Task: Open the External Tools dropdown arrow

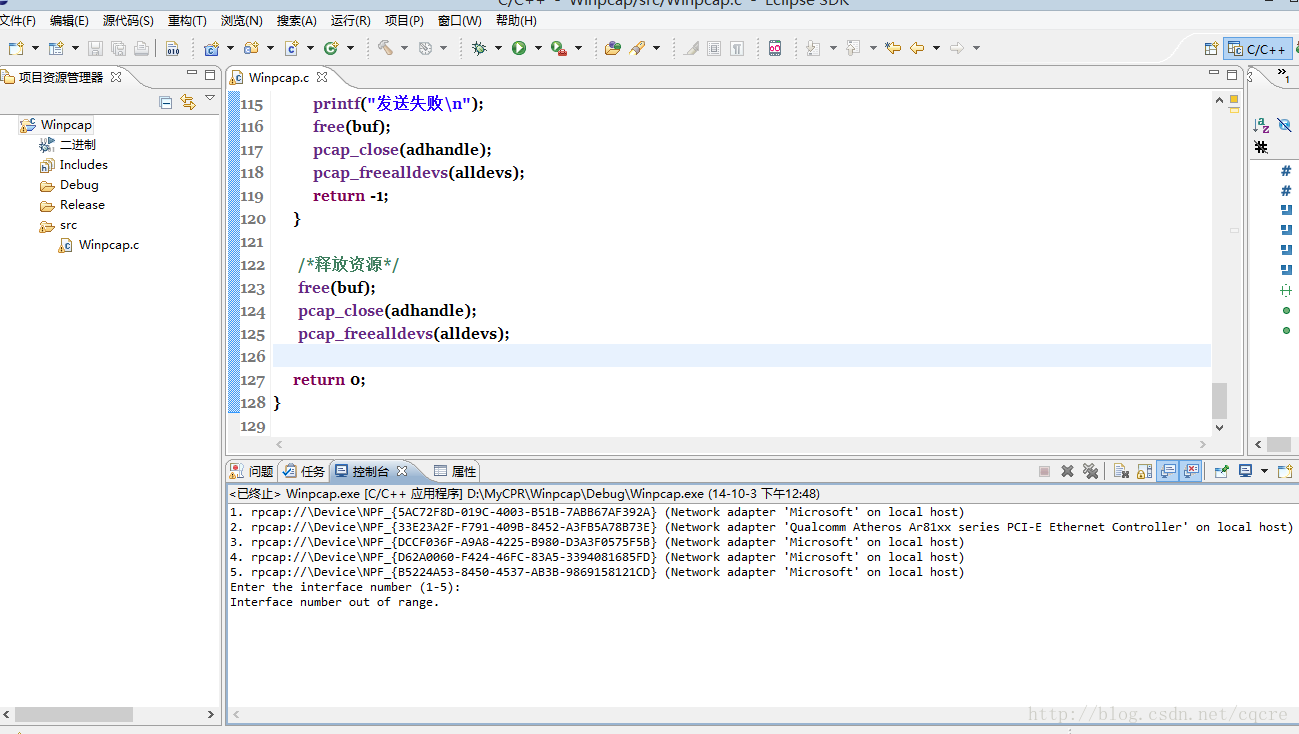Action: click(578, 48)
